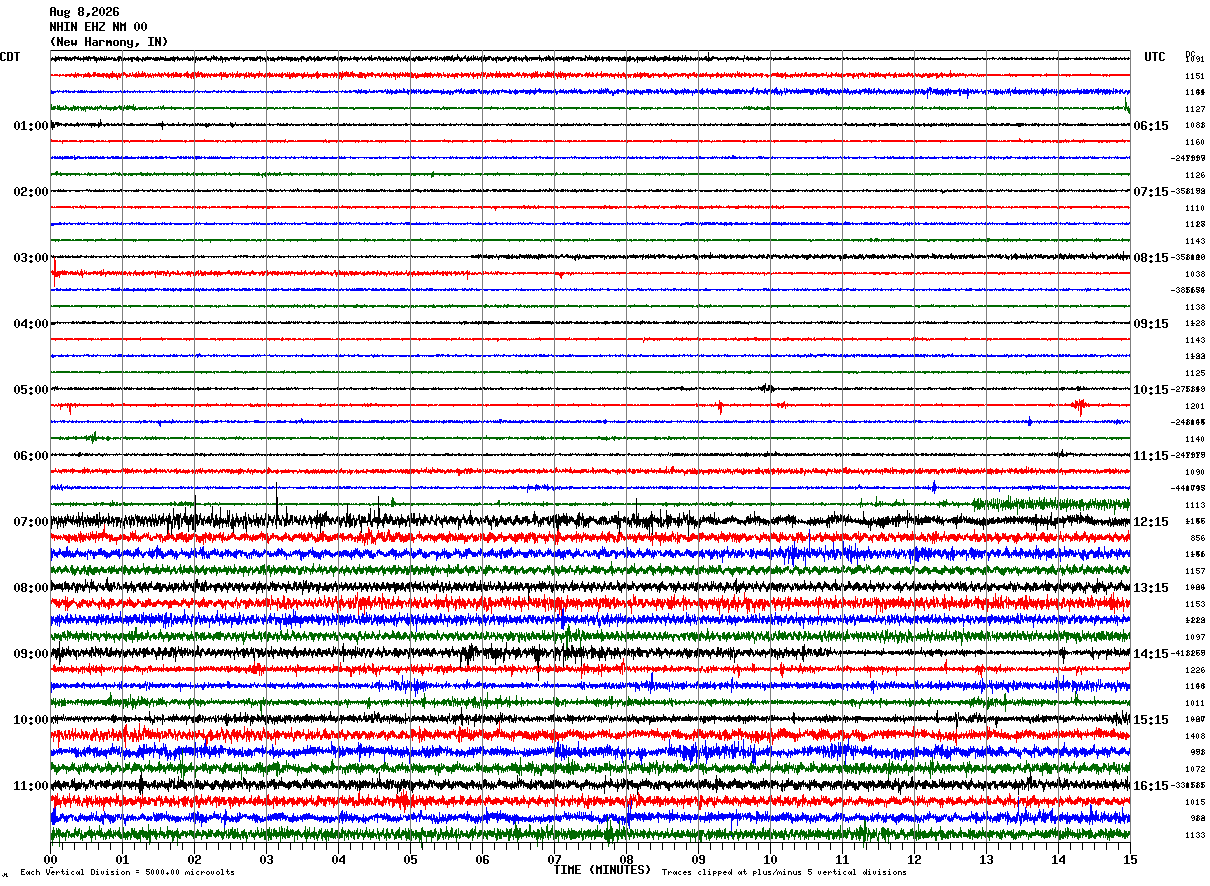Click the DC offset value 1408
The width and height of the screenshot is (1210, 886).
1194,736
